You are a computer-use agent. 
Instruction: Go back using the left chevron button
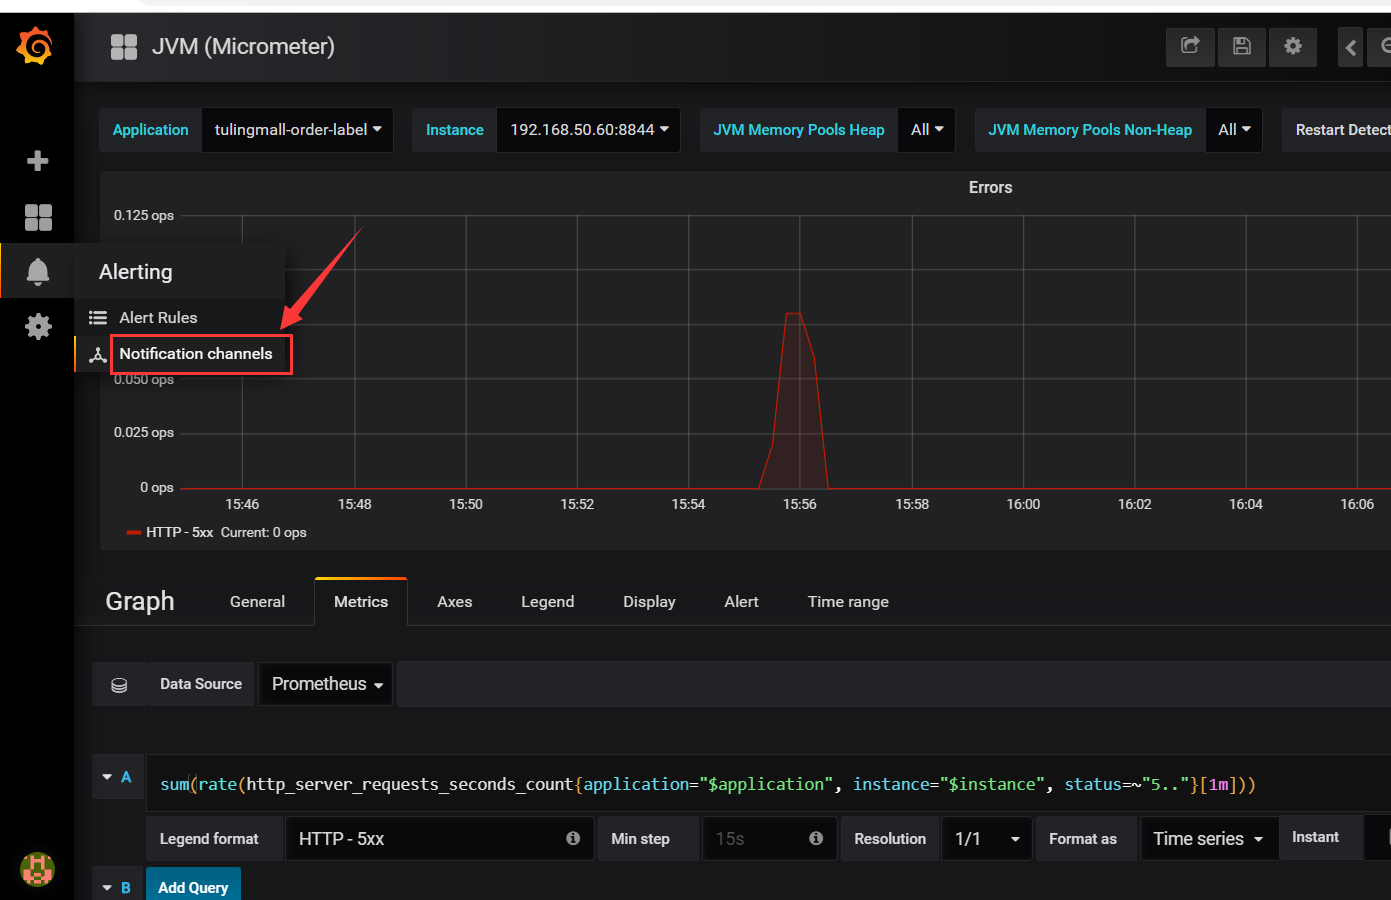pyautogui.click(x=1350, y=47)
